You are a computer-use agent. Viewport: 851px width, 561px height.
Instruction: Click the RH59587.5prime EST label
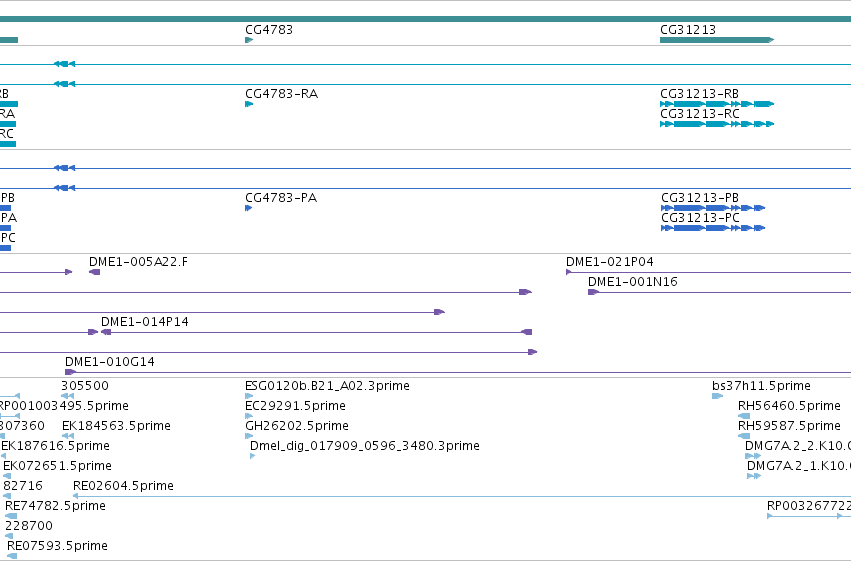tap(789, 426)
